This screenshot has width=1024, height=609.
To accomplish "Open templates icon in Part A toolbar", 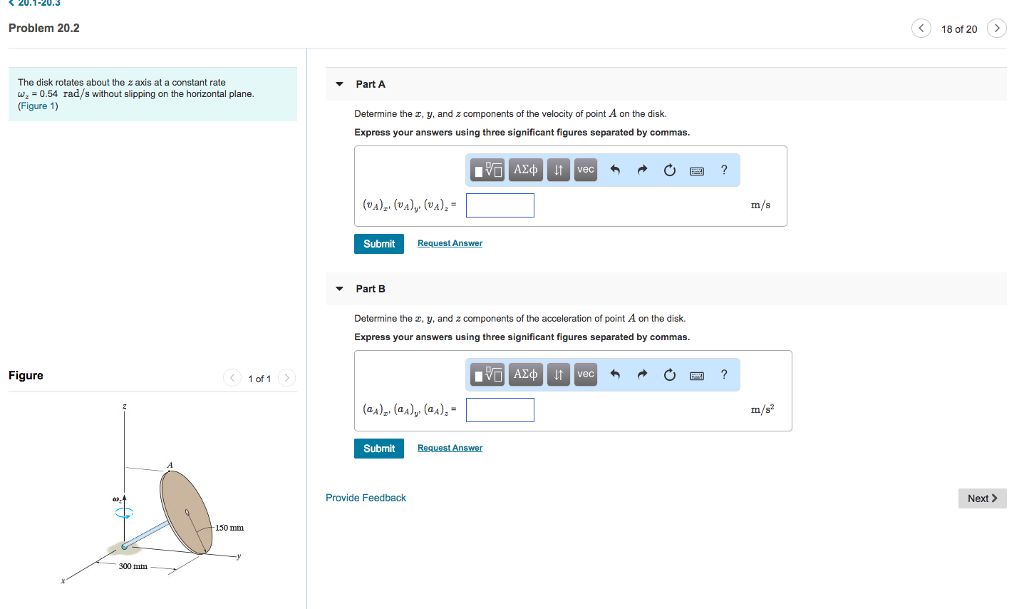I will [487, 170].
